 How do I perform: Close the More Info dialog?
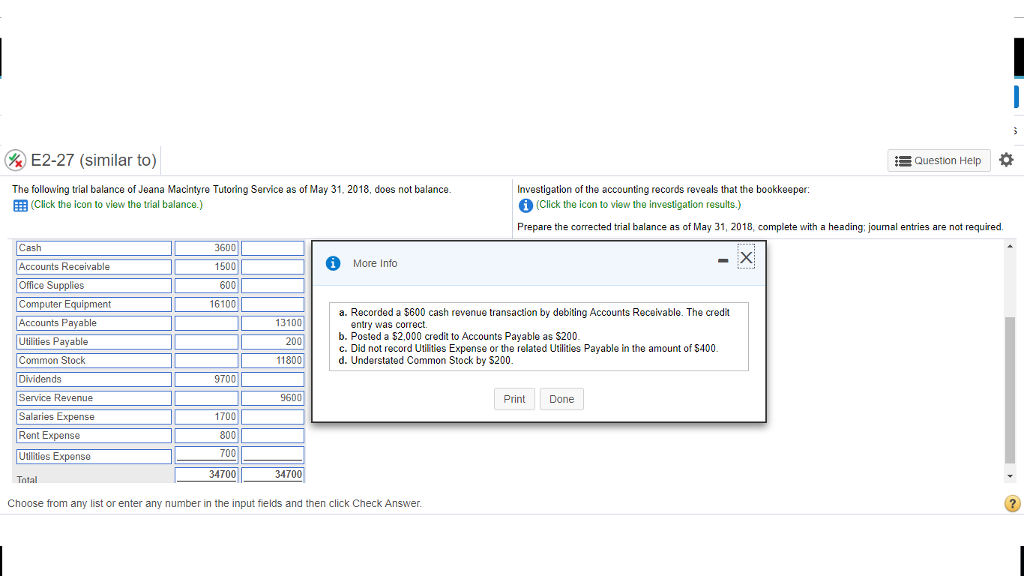(x=747, y=259)
